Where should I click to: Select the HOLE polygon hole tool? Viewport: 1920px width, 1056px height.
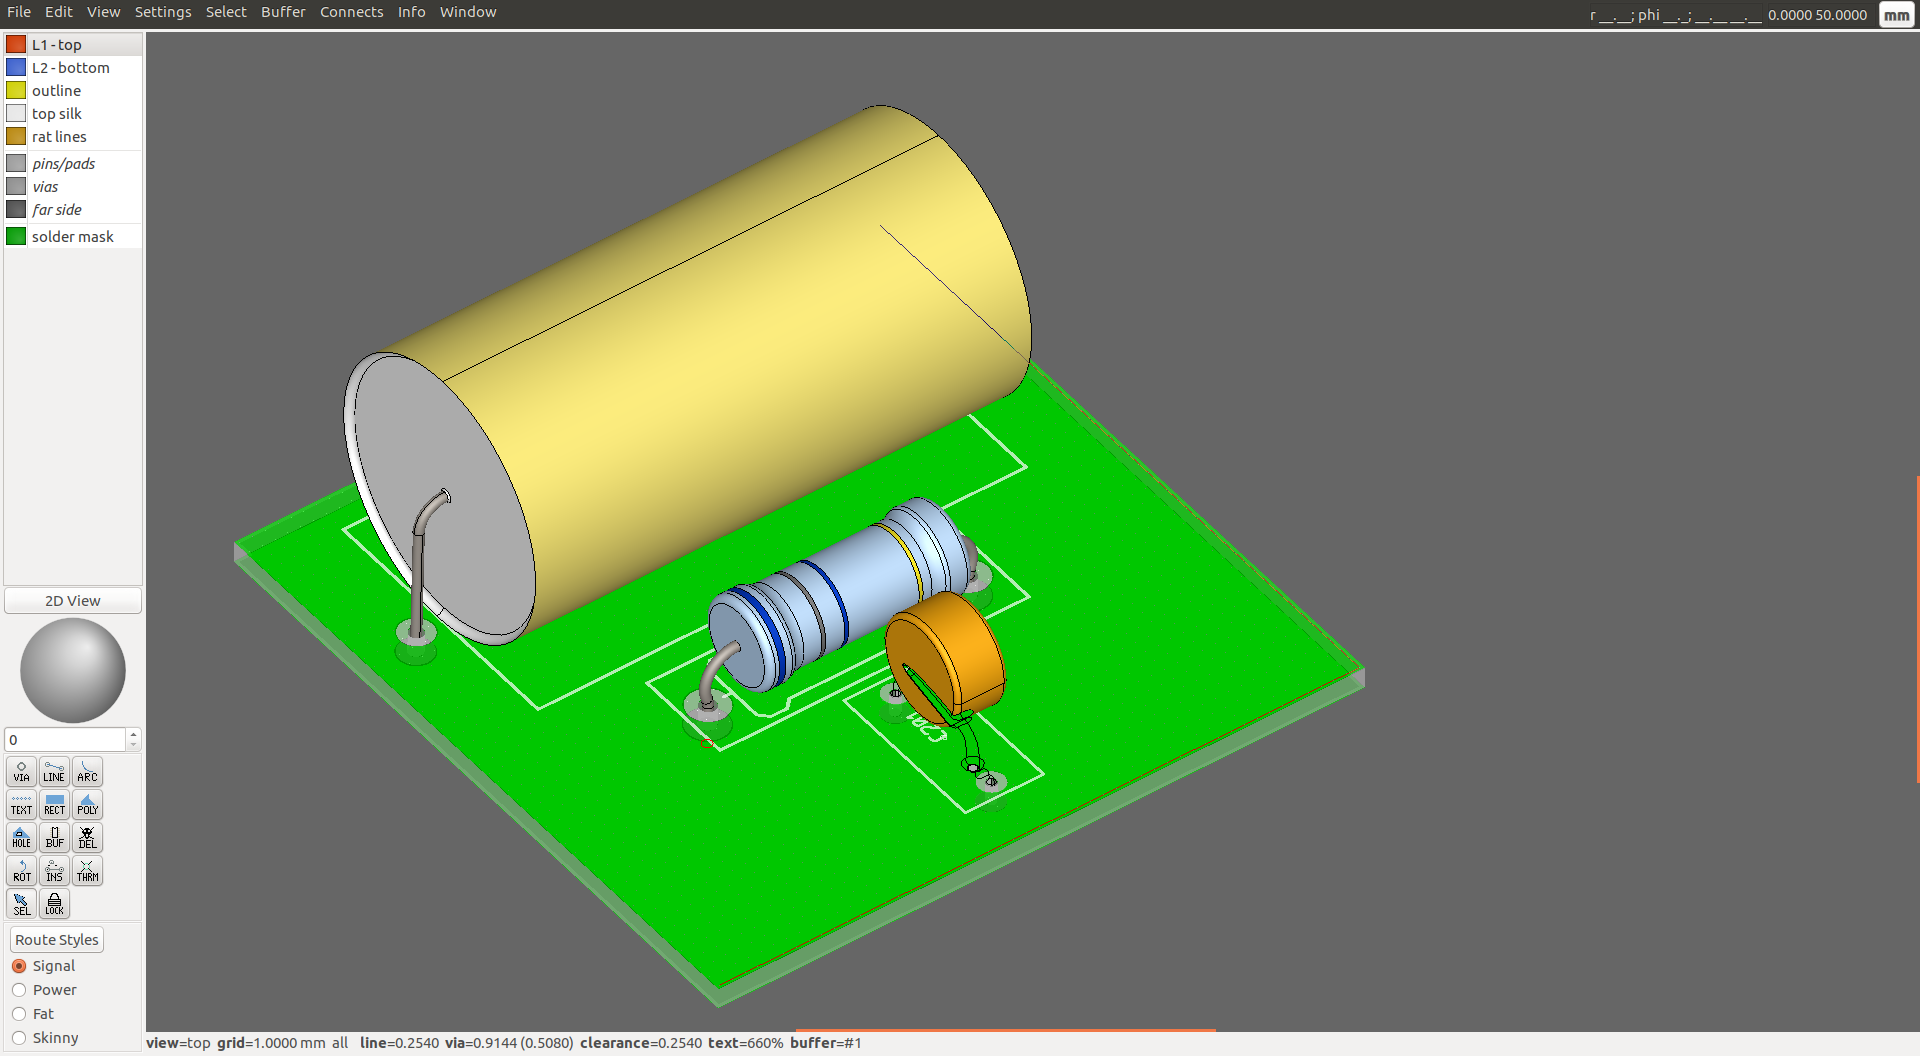(21, 838)
